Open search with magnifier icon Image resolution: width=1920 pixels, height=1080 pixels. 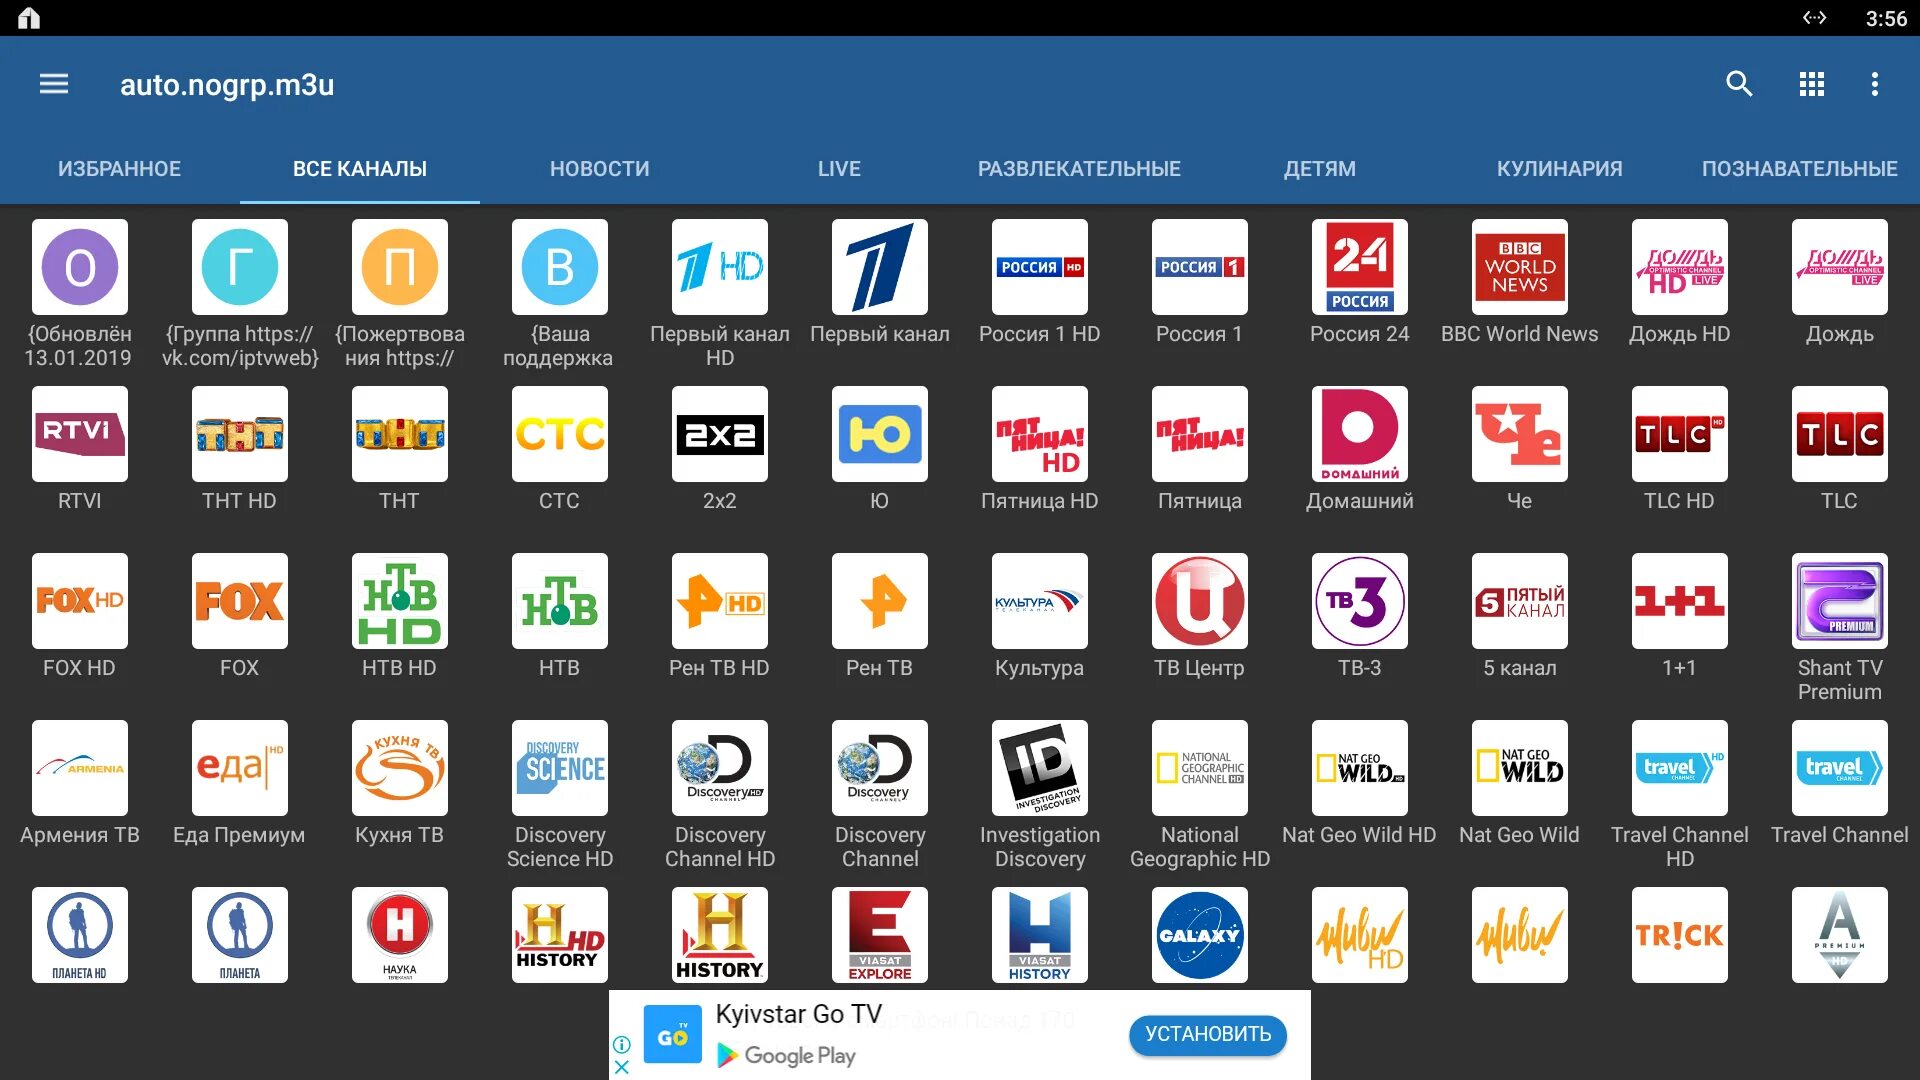(1741, 84)
